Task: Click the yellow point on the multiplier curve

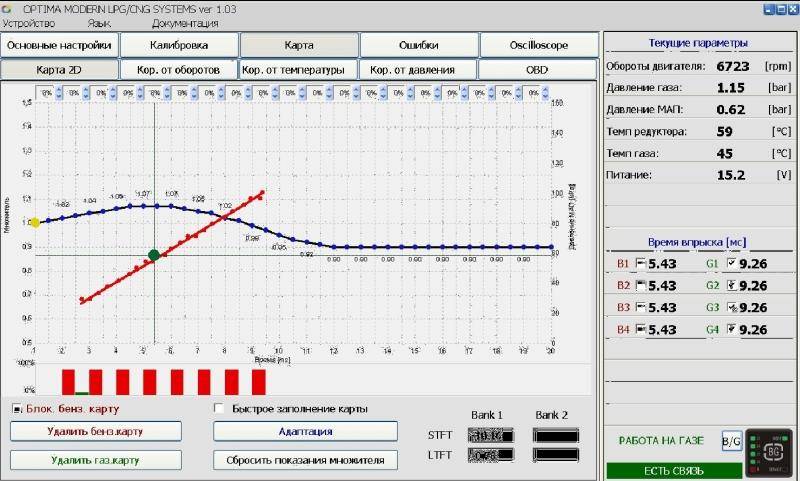Action: coord(35,222)
